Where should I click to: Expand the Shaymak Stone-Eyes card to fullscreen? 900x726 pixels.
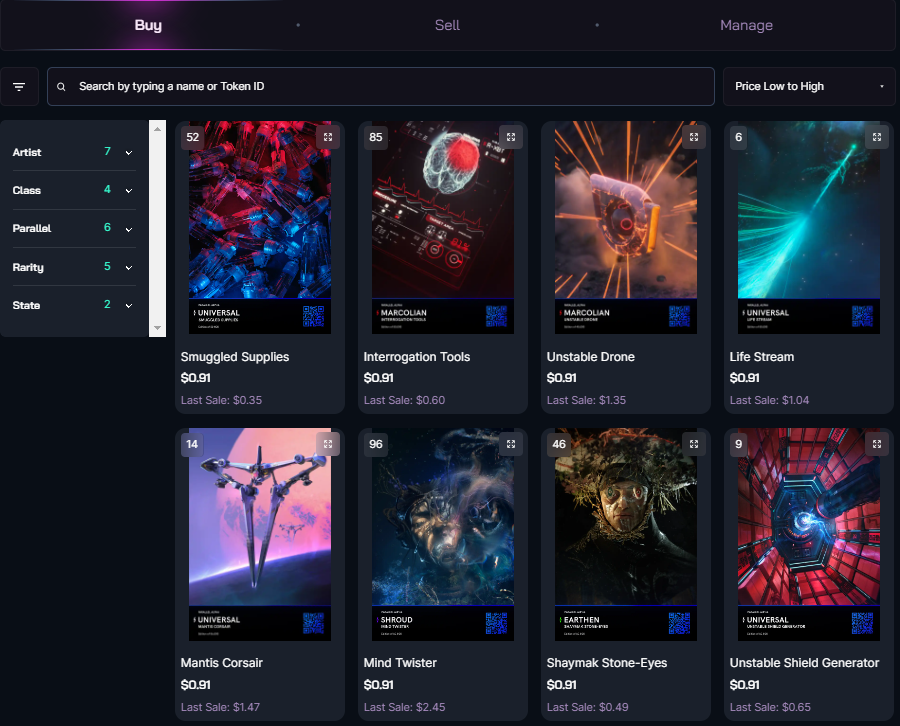694,443
